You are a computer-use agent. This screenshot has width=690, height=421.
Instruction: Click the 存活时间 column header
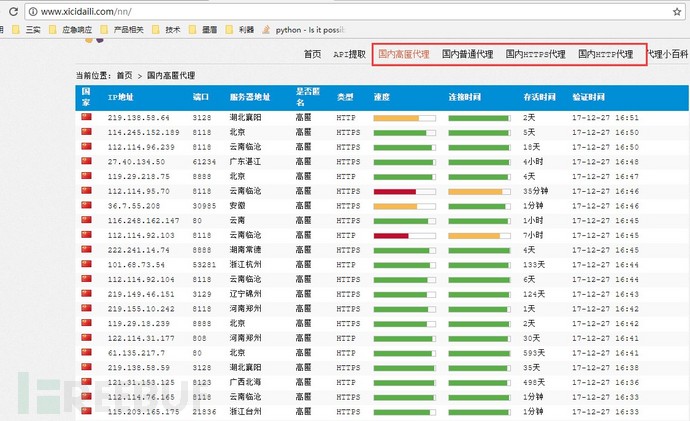pyautogui.click(x=540, y=97)
